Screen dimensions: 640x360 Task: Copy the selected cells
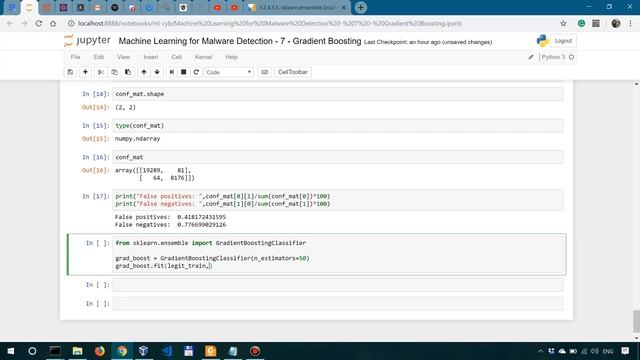114,72
